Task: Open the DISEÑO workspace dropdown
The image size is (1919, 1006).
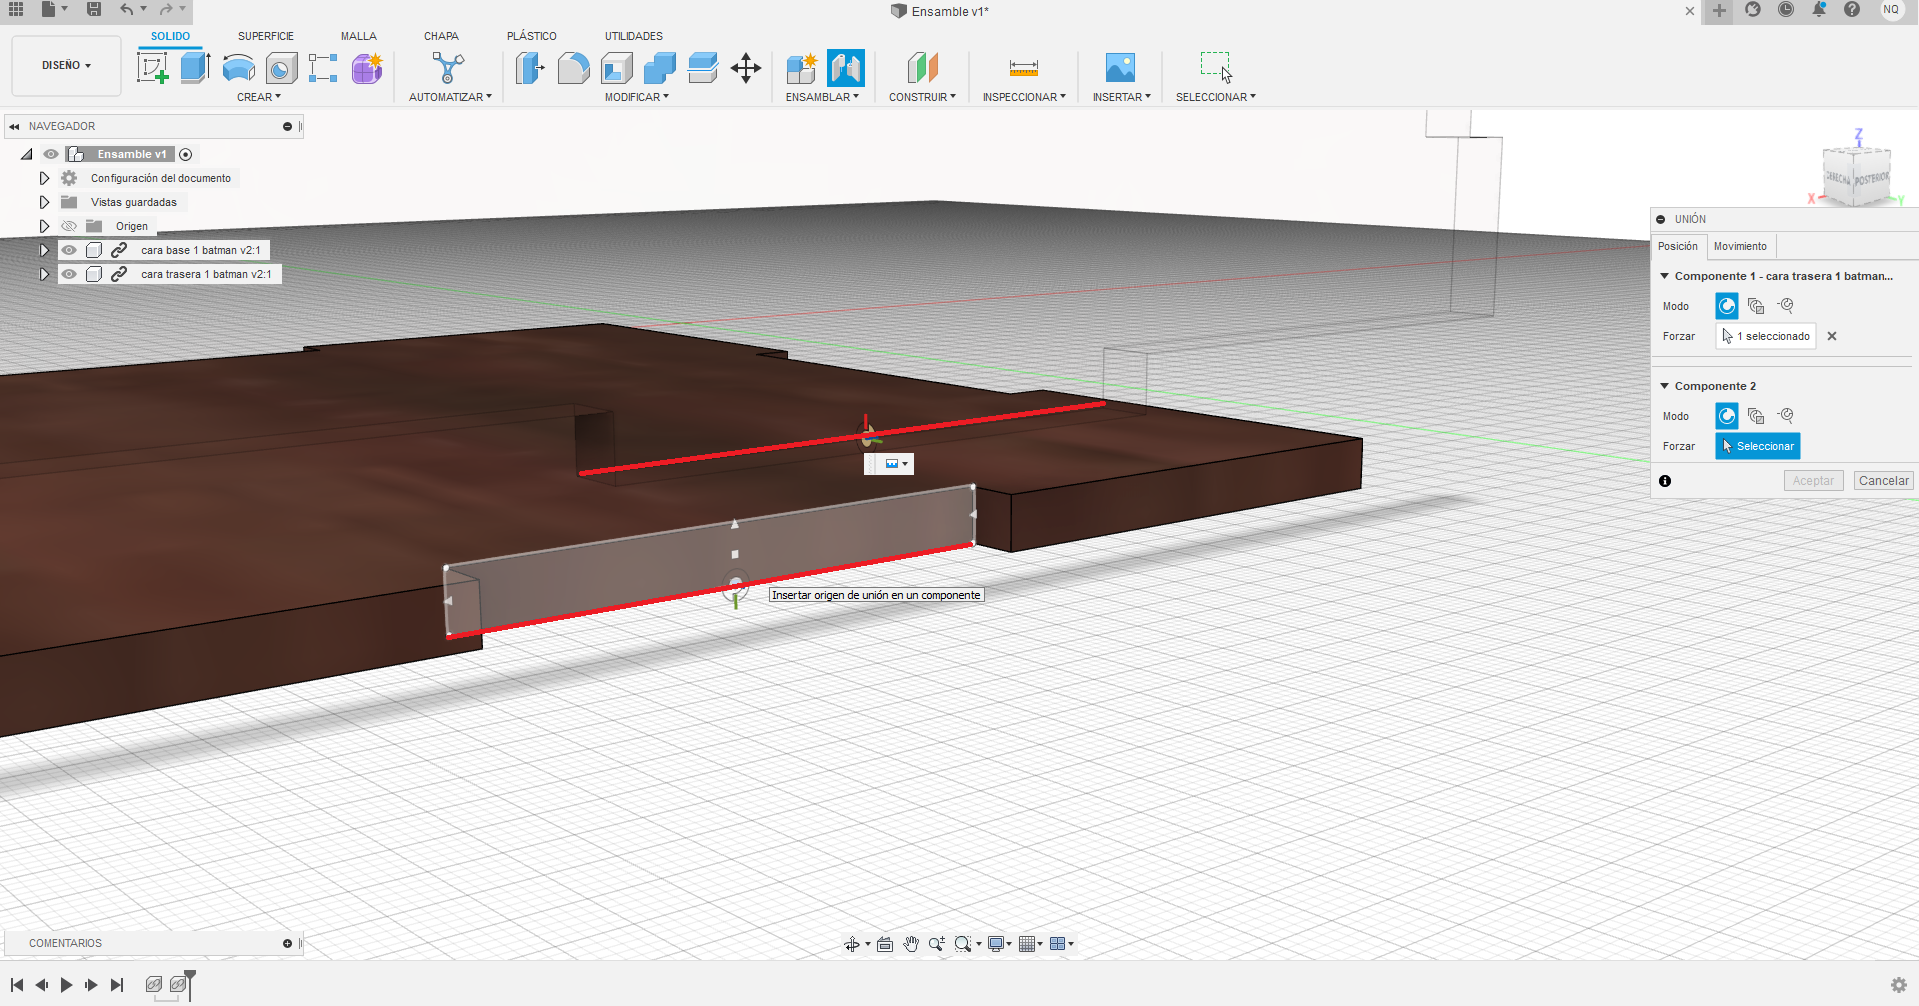Action: click(66, 65)
